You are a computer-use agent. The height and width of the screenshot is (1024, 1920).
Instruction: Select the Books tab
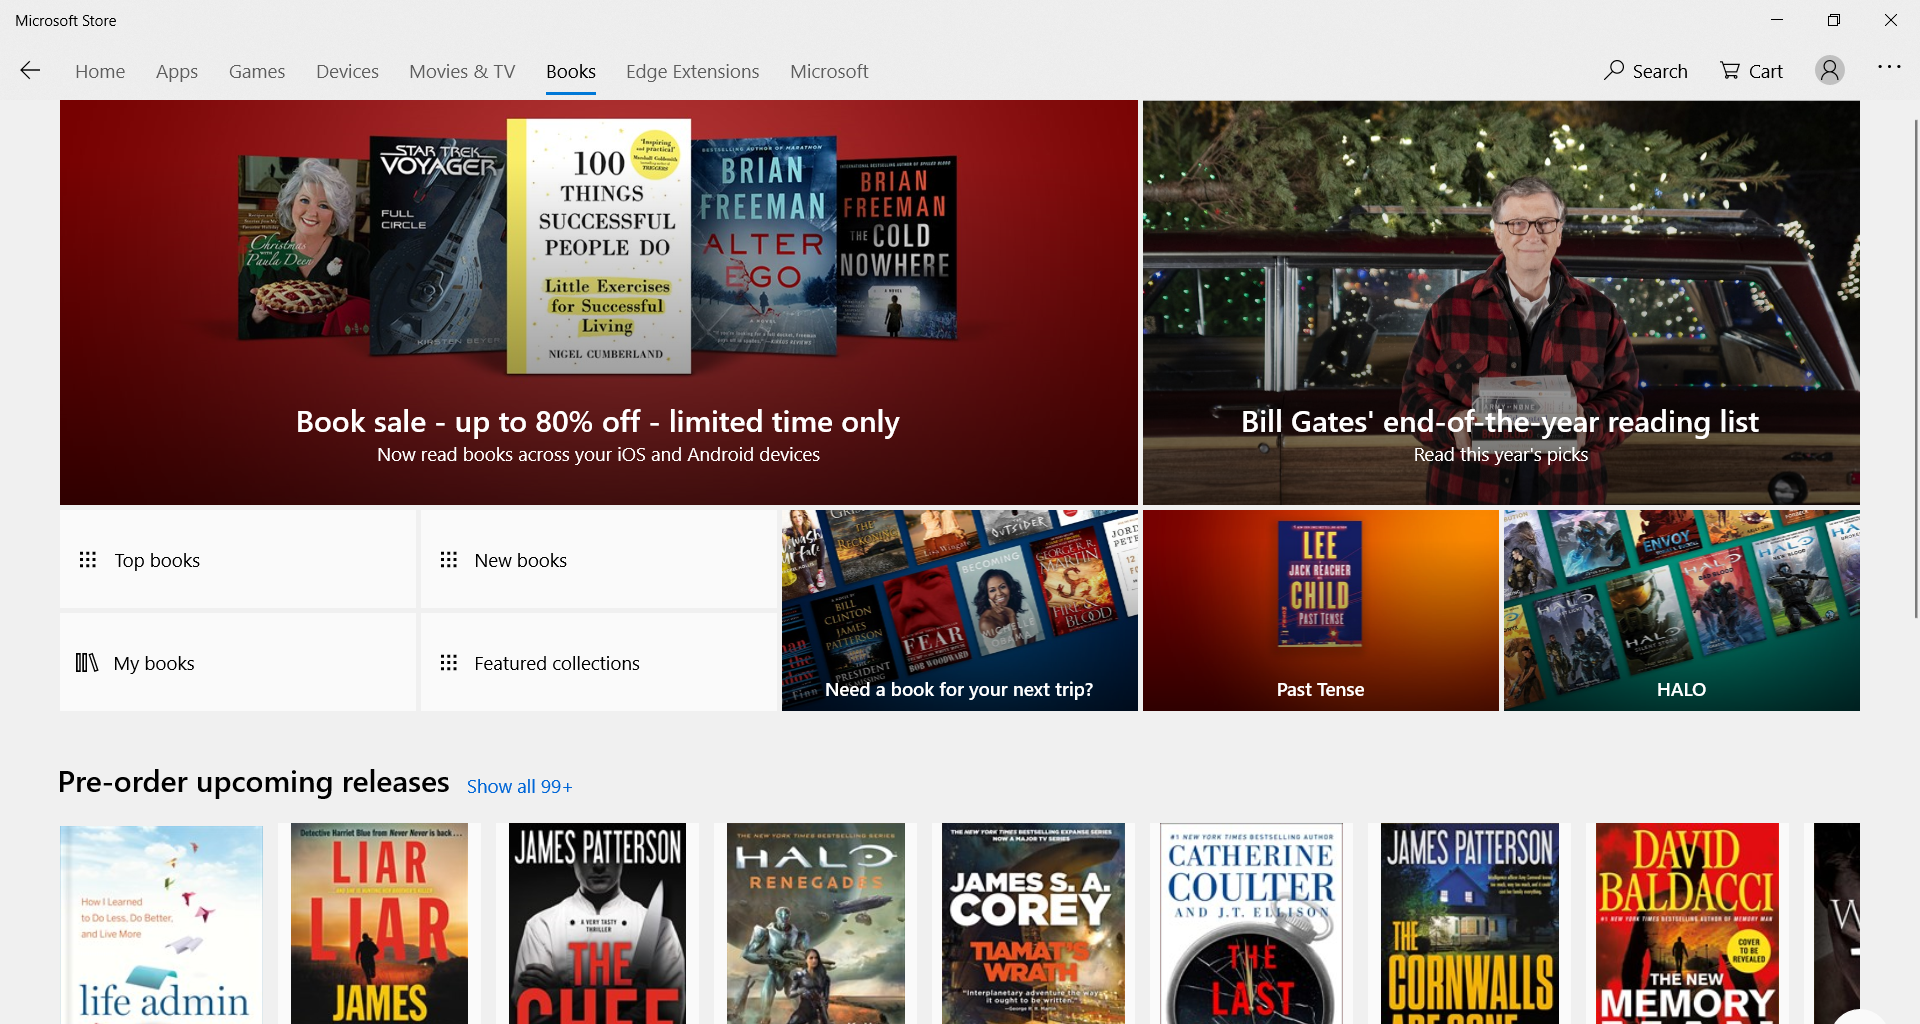point(571,71)
